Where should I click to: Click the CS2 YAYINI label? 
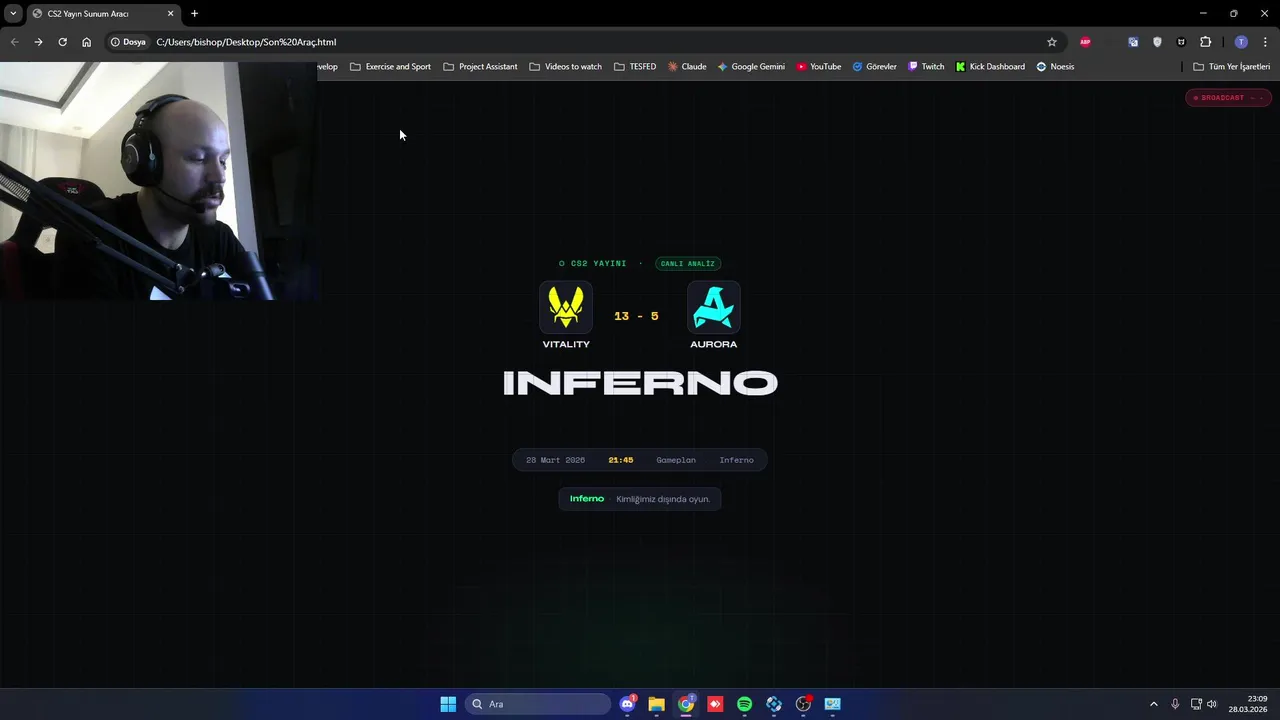[x=598, y=264]
